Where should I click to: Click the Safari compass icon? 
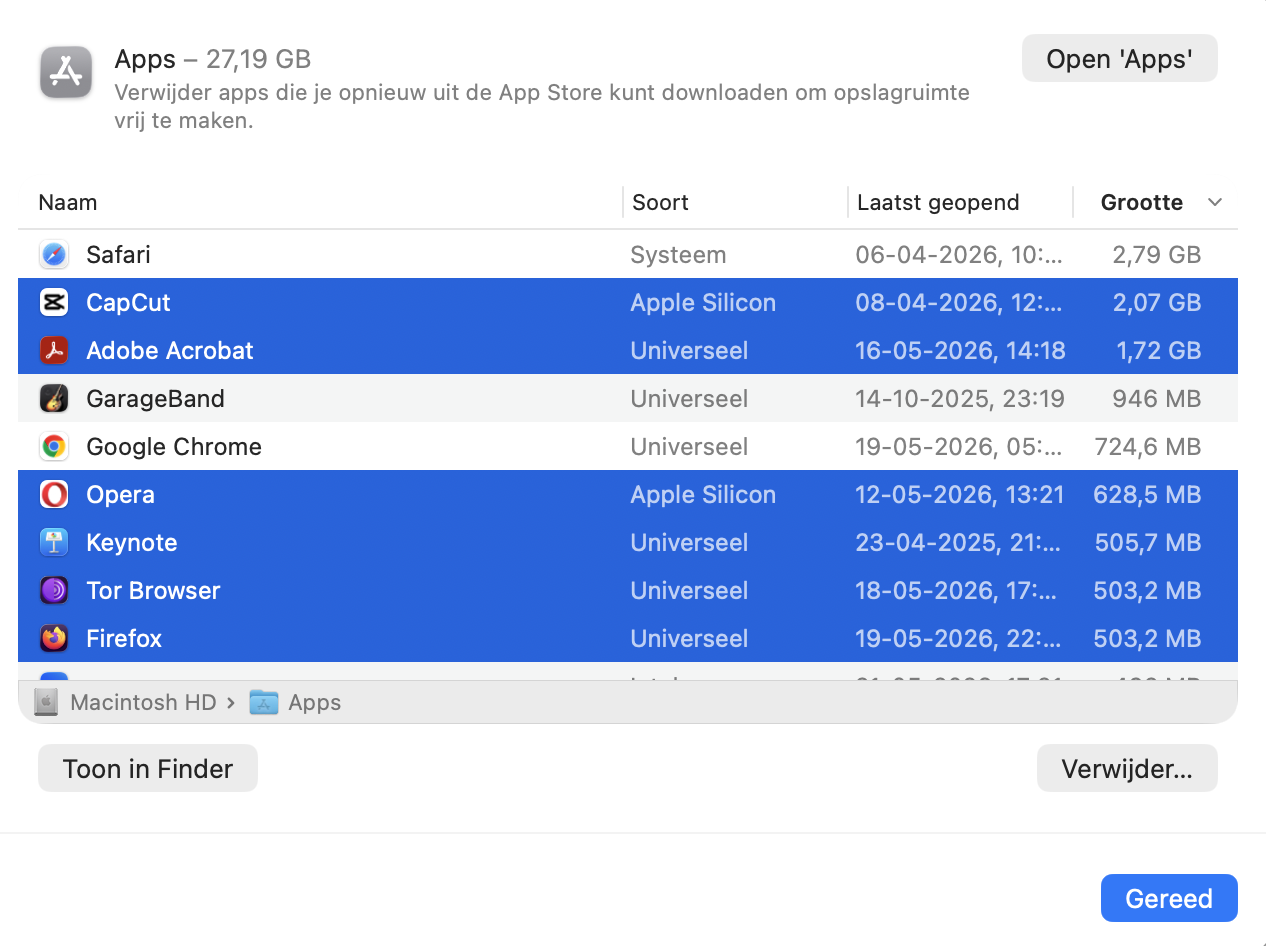[54, 254]
